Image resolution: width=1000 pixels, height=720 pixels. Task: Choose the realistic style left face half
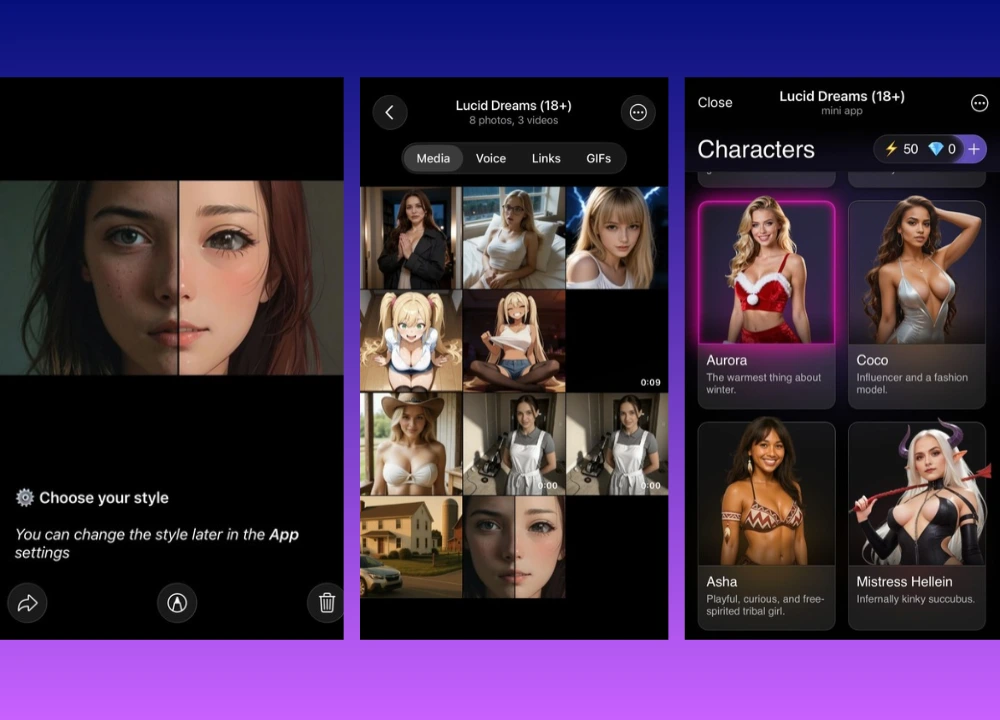pos(89,277)
